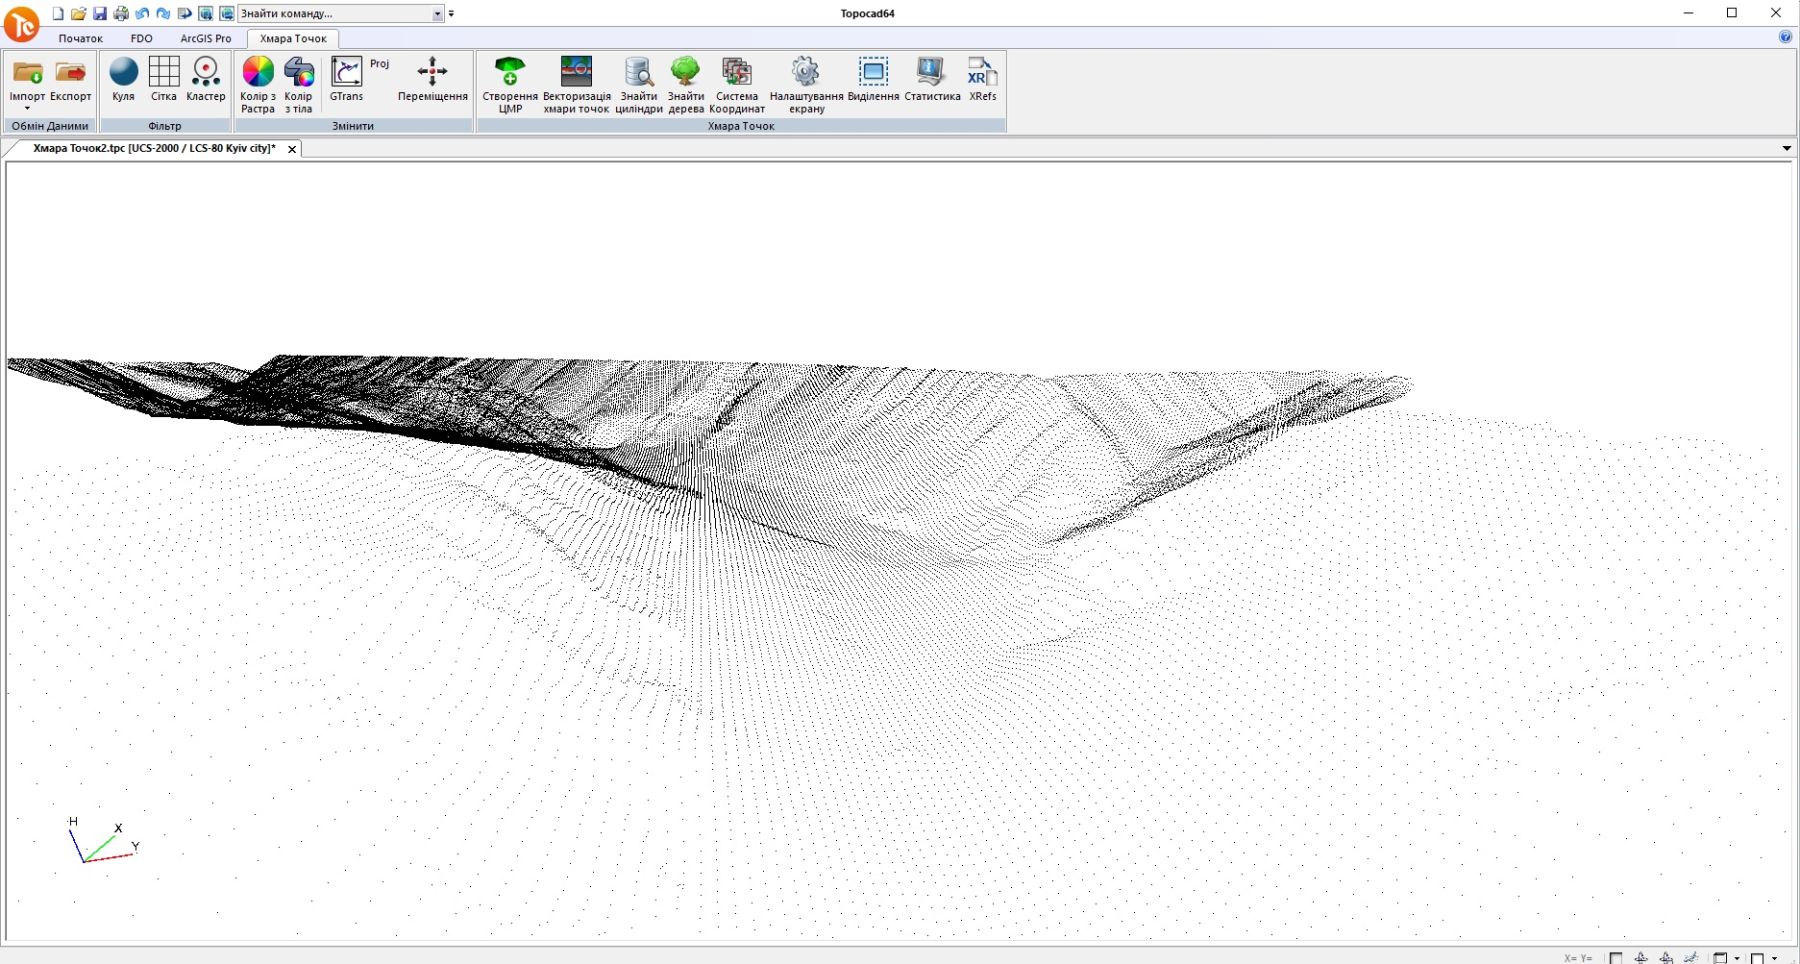Select the Хмара Точок2.tpc document tab
1800x964 pixels.
coord(154,148)
